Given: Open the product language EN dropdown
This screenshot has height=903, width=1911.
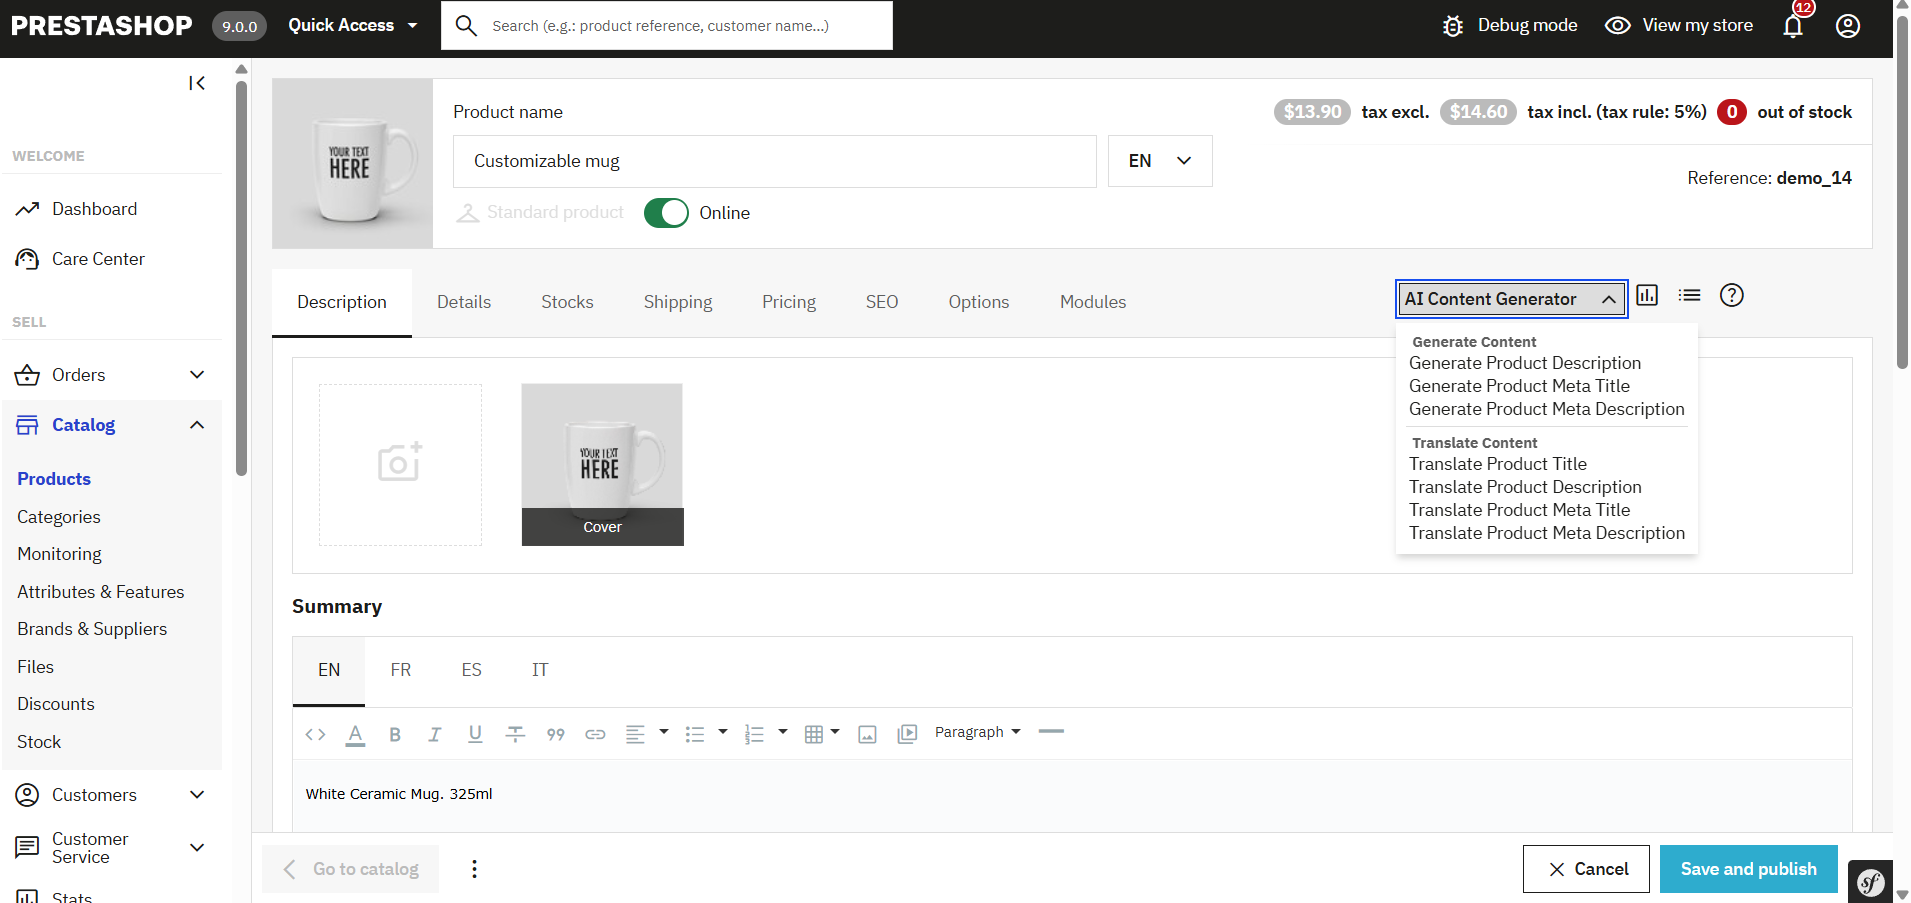Looking at the screenshot, I should click(1160, 161).
